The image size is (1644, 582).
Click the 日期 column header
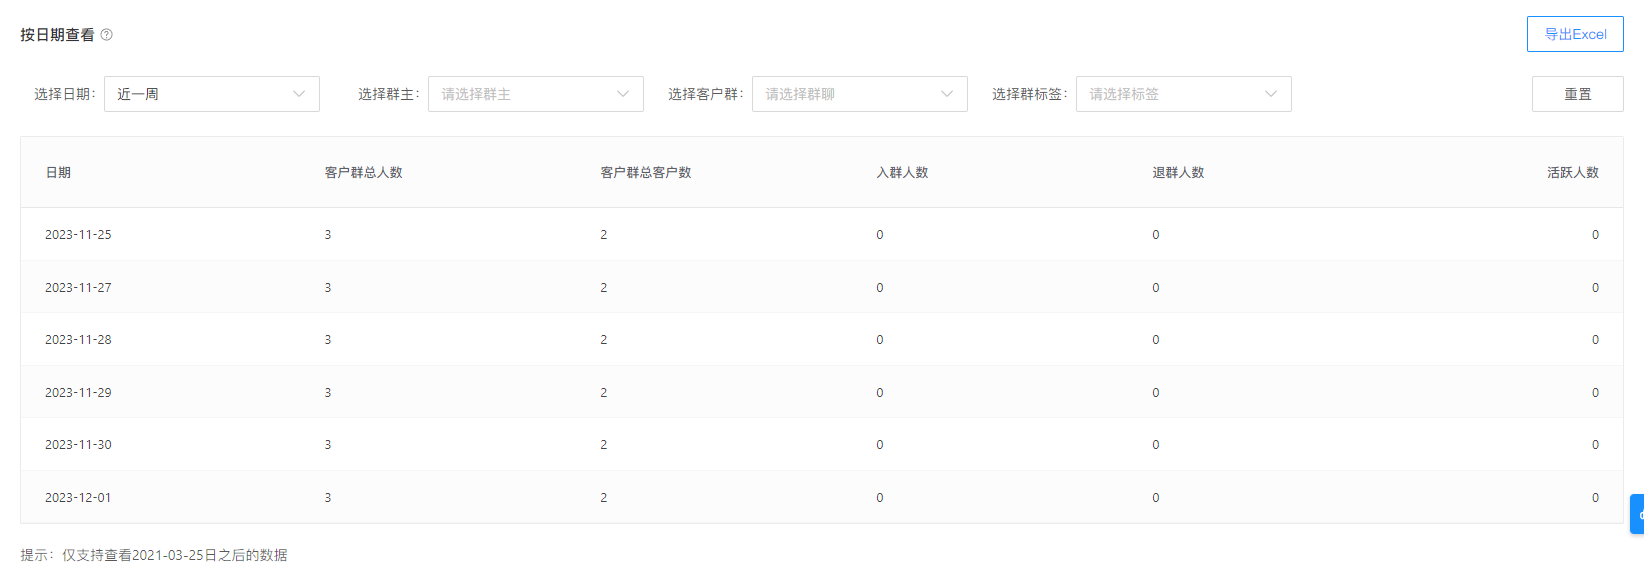(58, 173)
